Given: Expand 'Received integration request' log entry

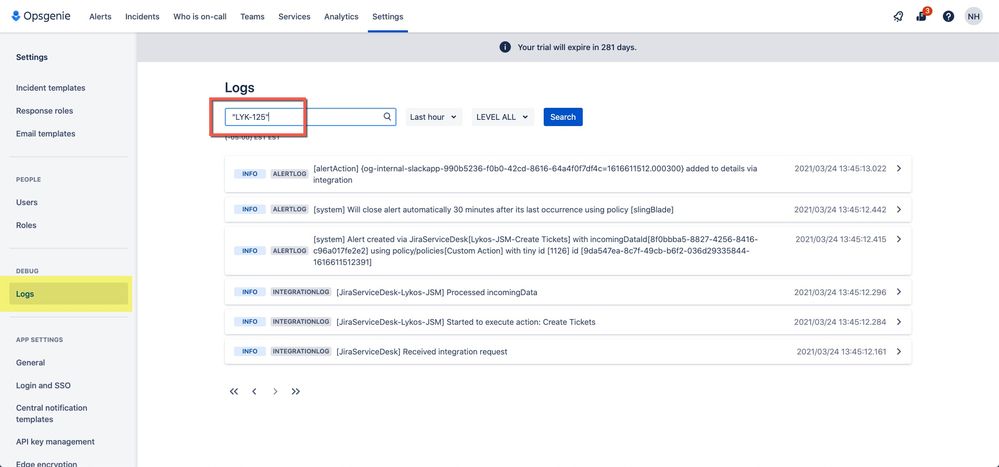Looking at the screenshot, I should pyautogui.click(x=899, y=351).
